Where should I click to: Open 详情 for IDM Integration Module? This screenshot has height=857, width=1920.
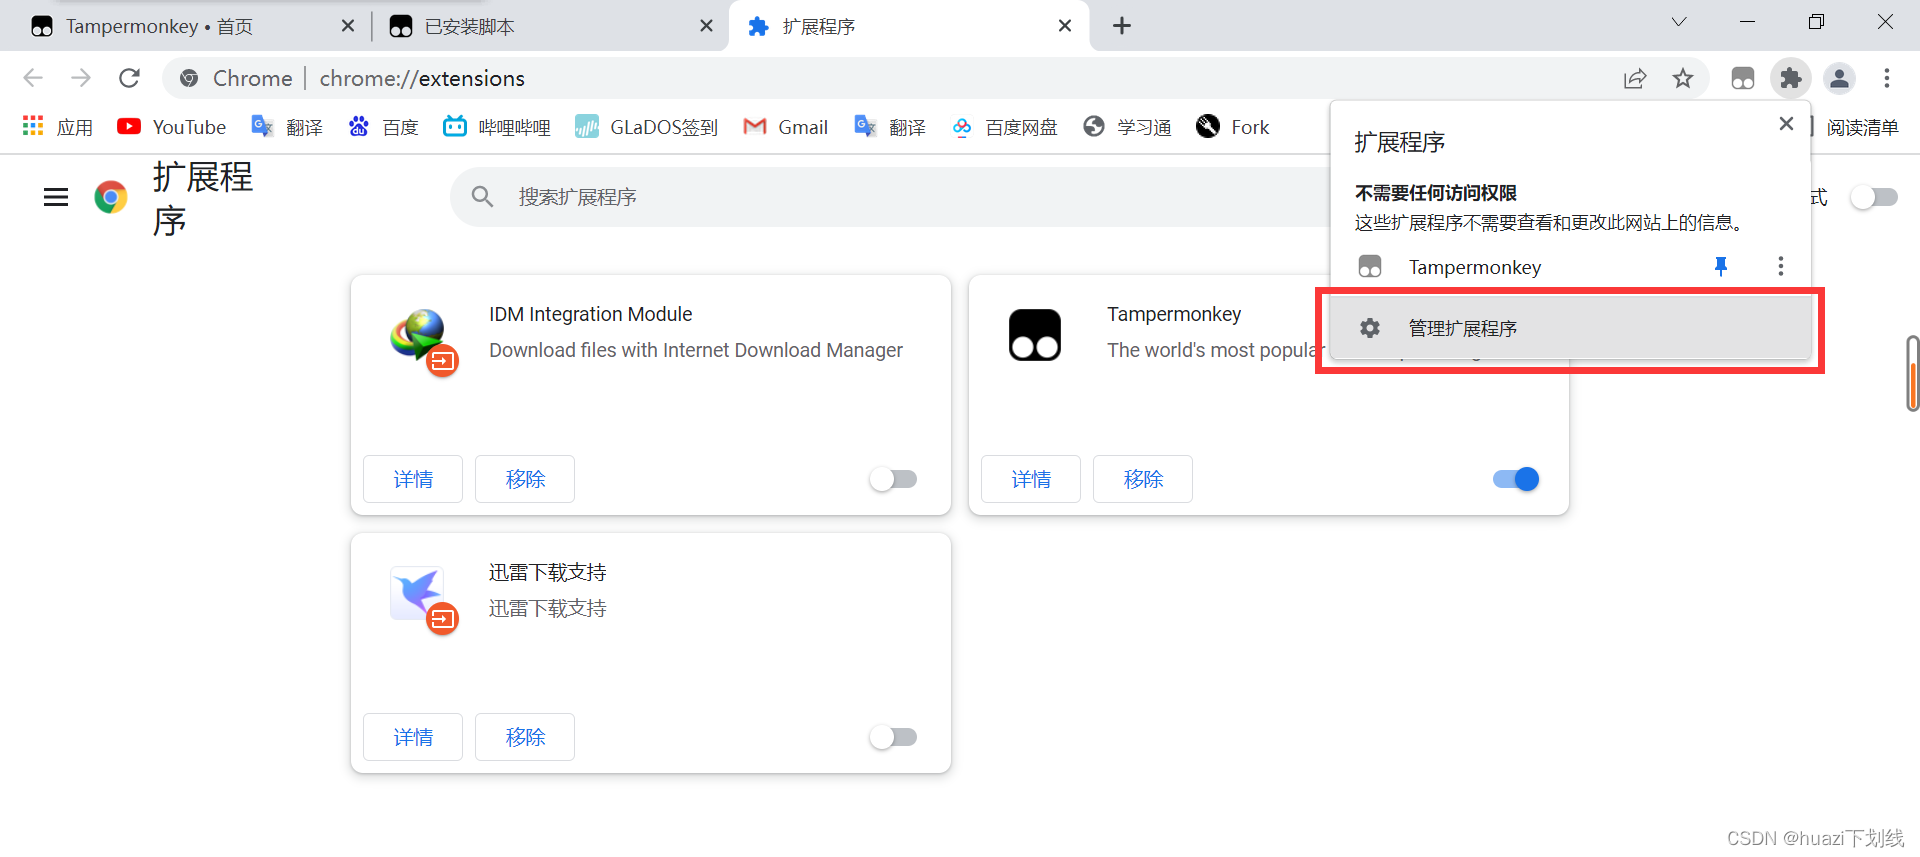[413, 479]
